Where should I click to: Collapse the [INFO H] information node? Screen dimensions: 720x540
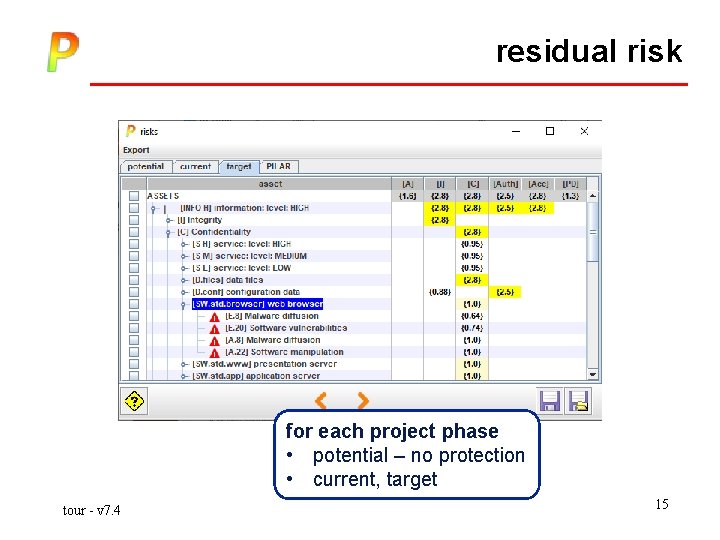(x=153, y=209)
